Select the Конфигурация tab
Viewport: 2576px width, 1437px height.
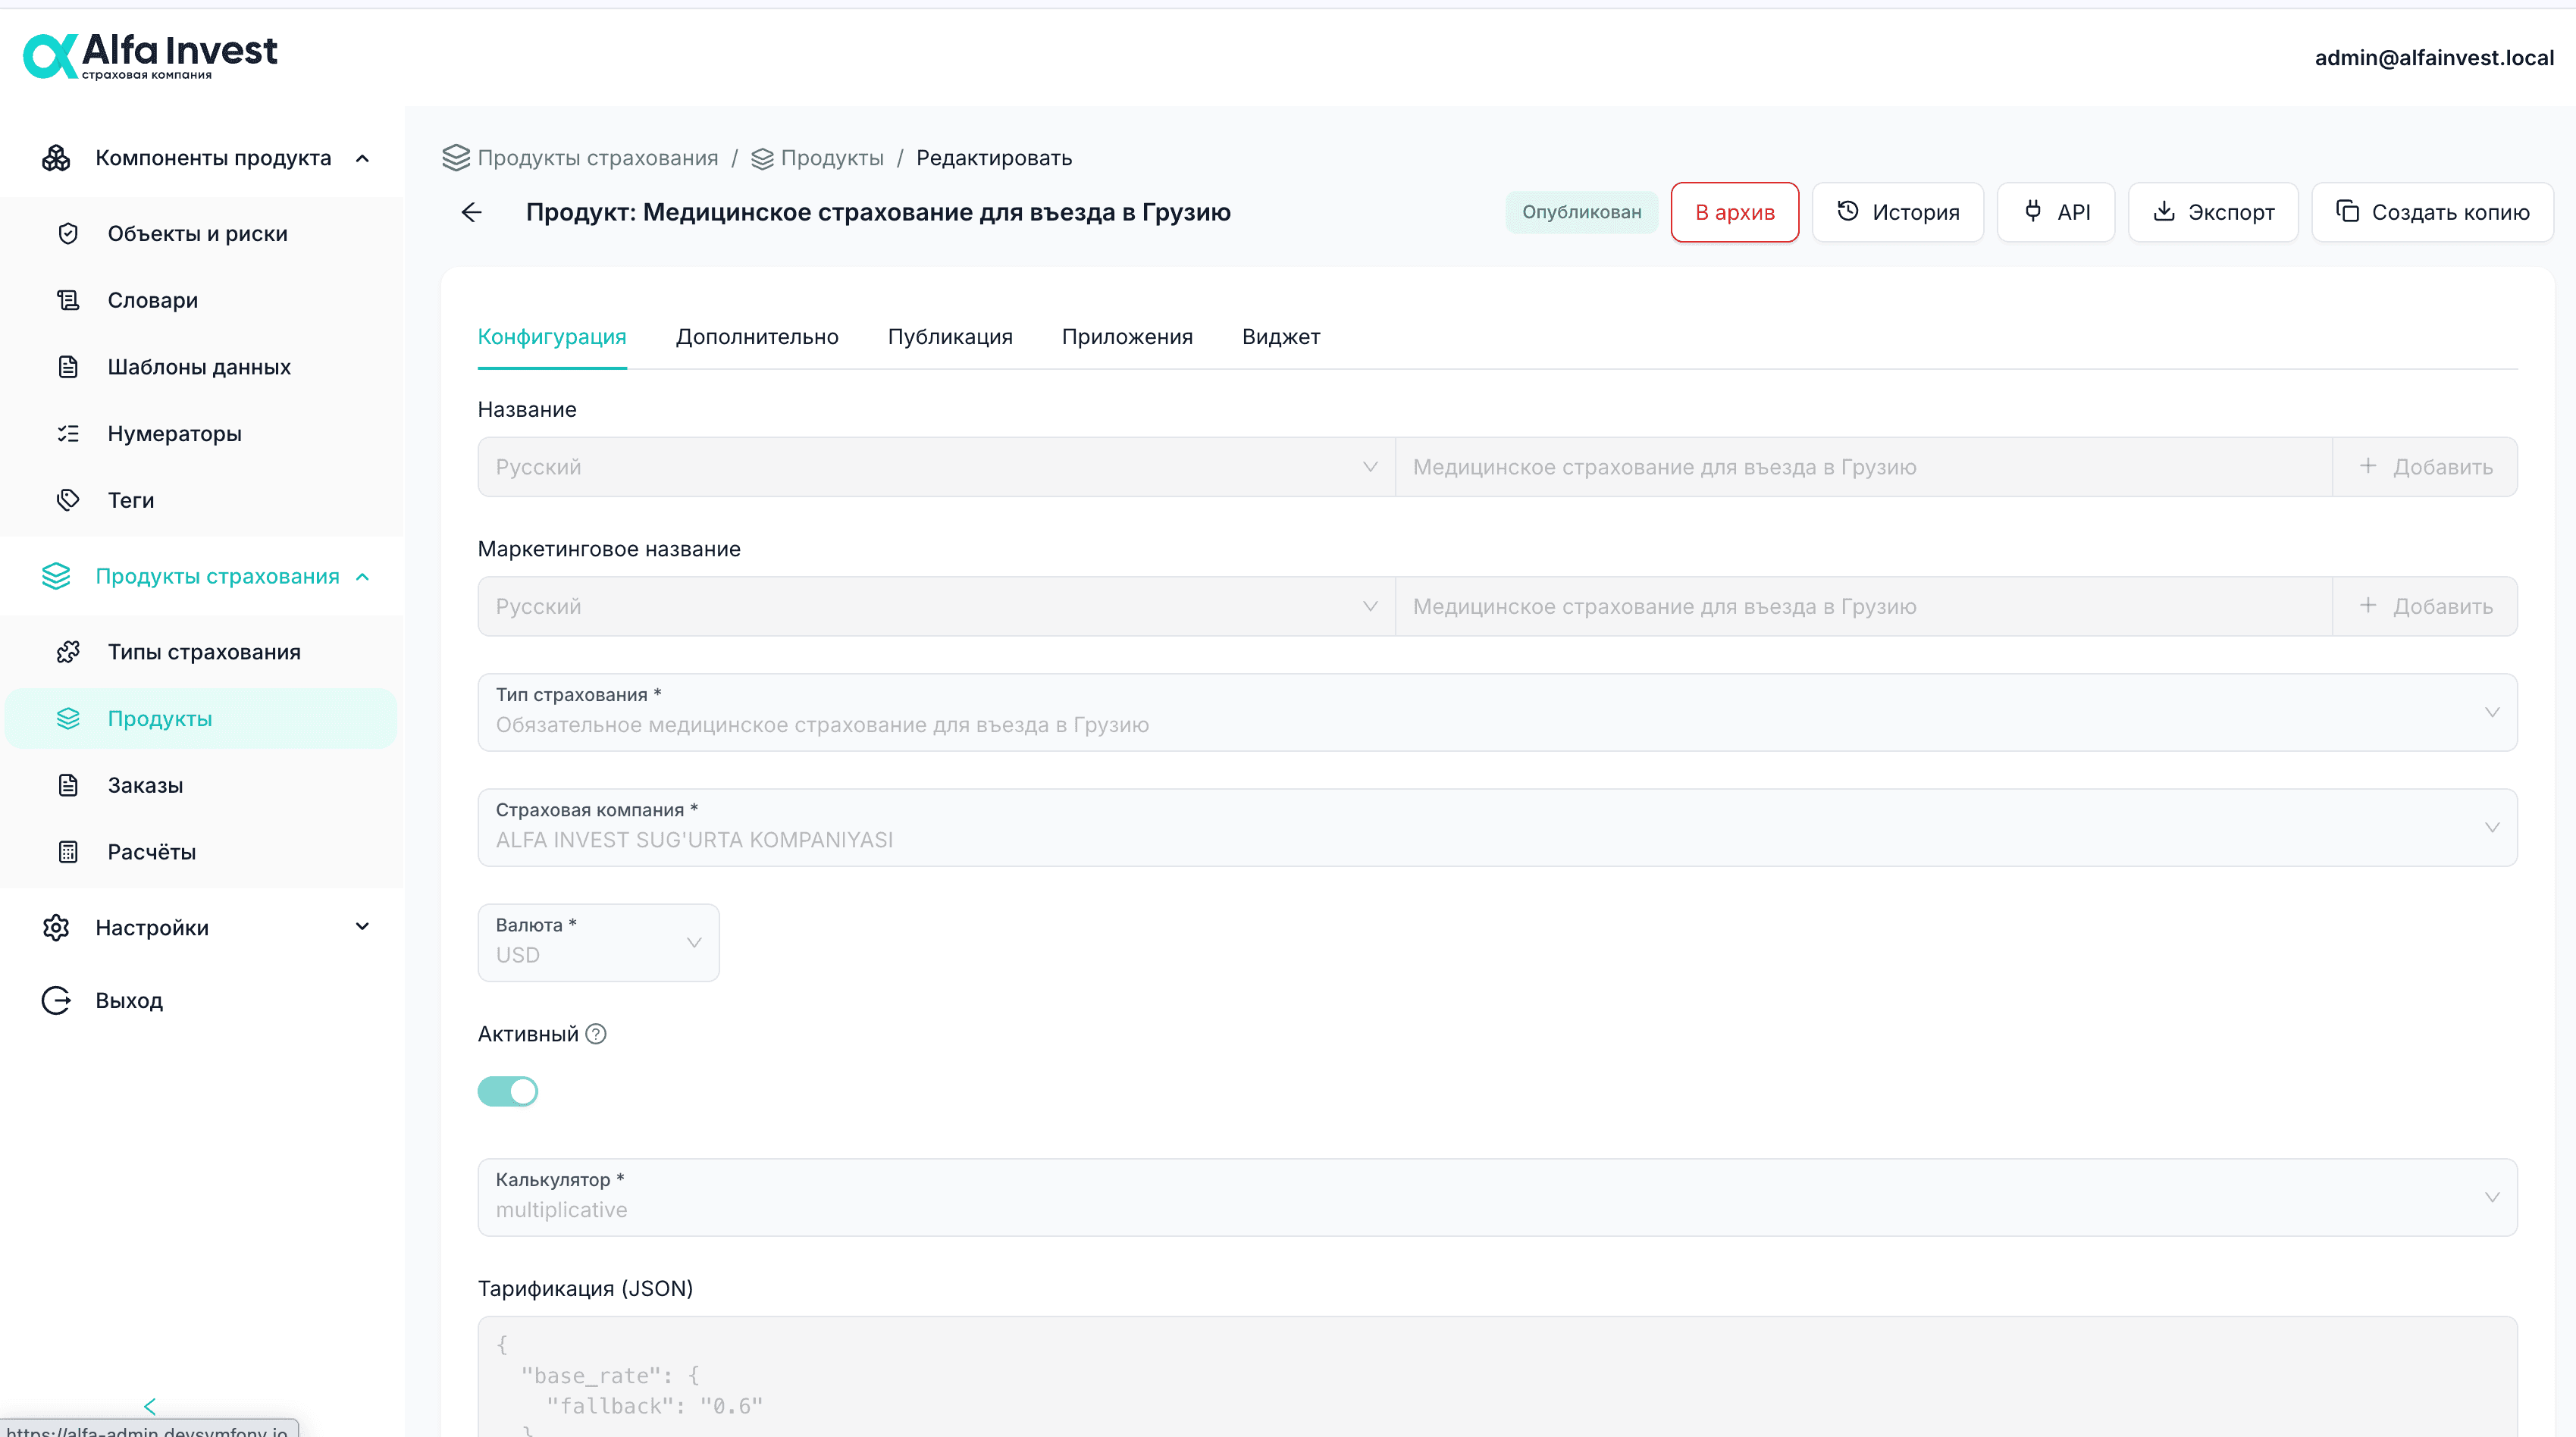pyautogui.click(x=552, y=337)
